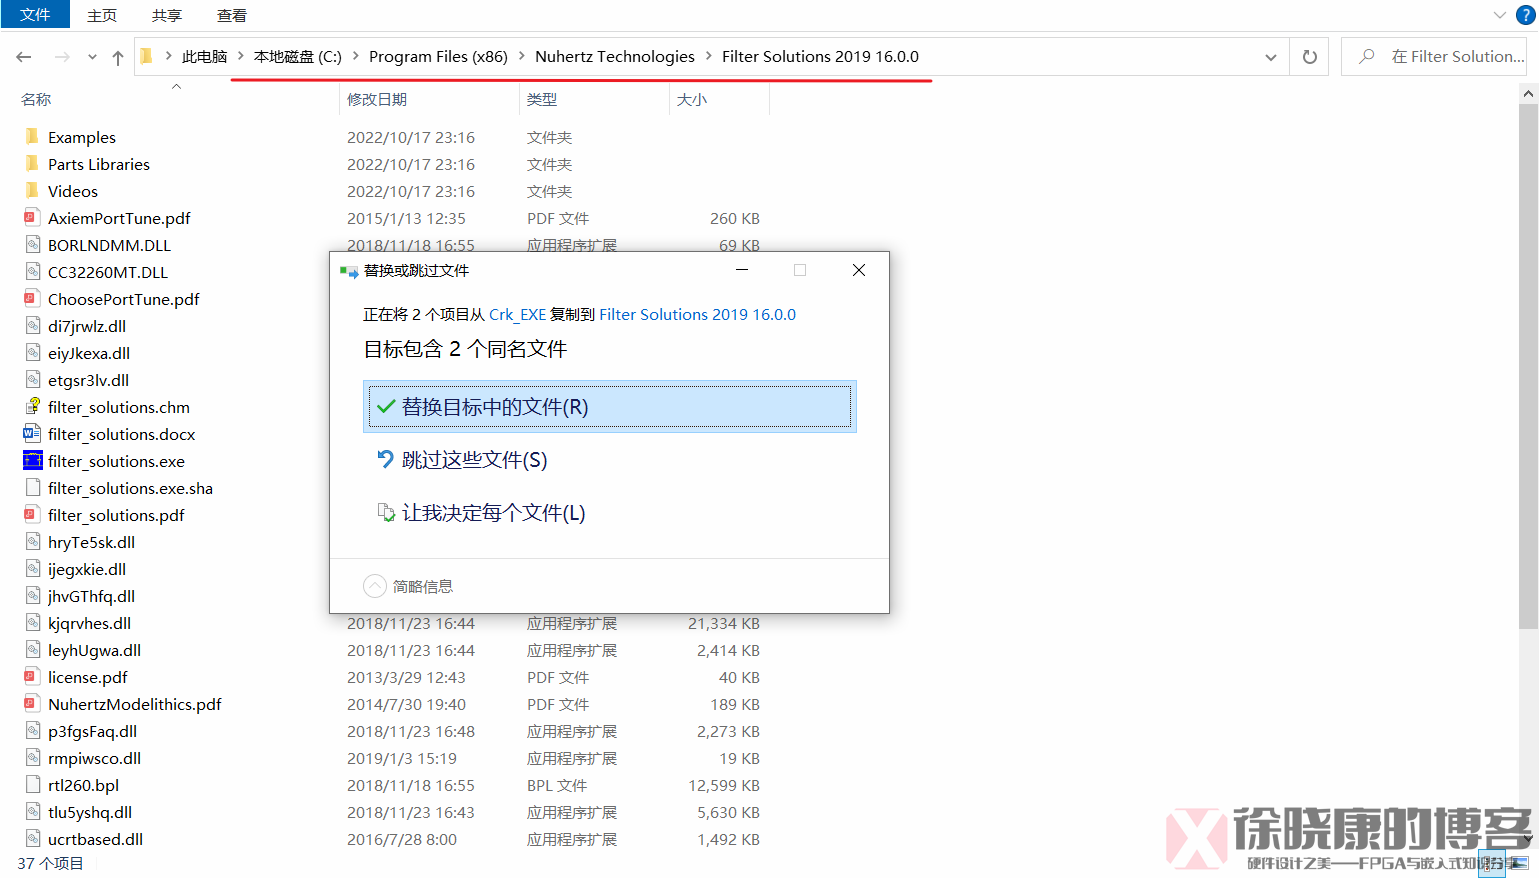
Task: Sort by the 名称 column header
Action: [x=36, y=99]
